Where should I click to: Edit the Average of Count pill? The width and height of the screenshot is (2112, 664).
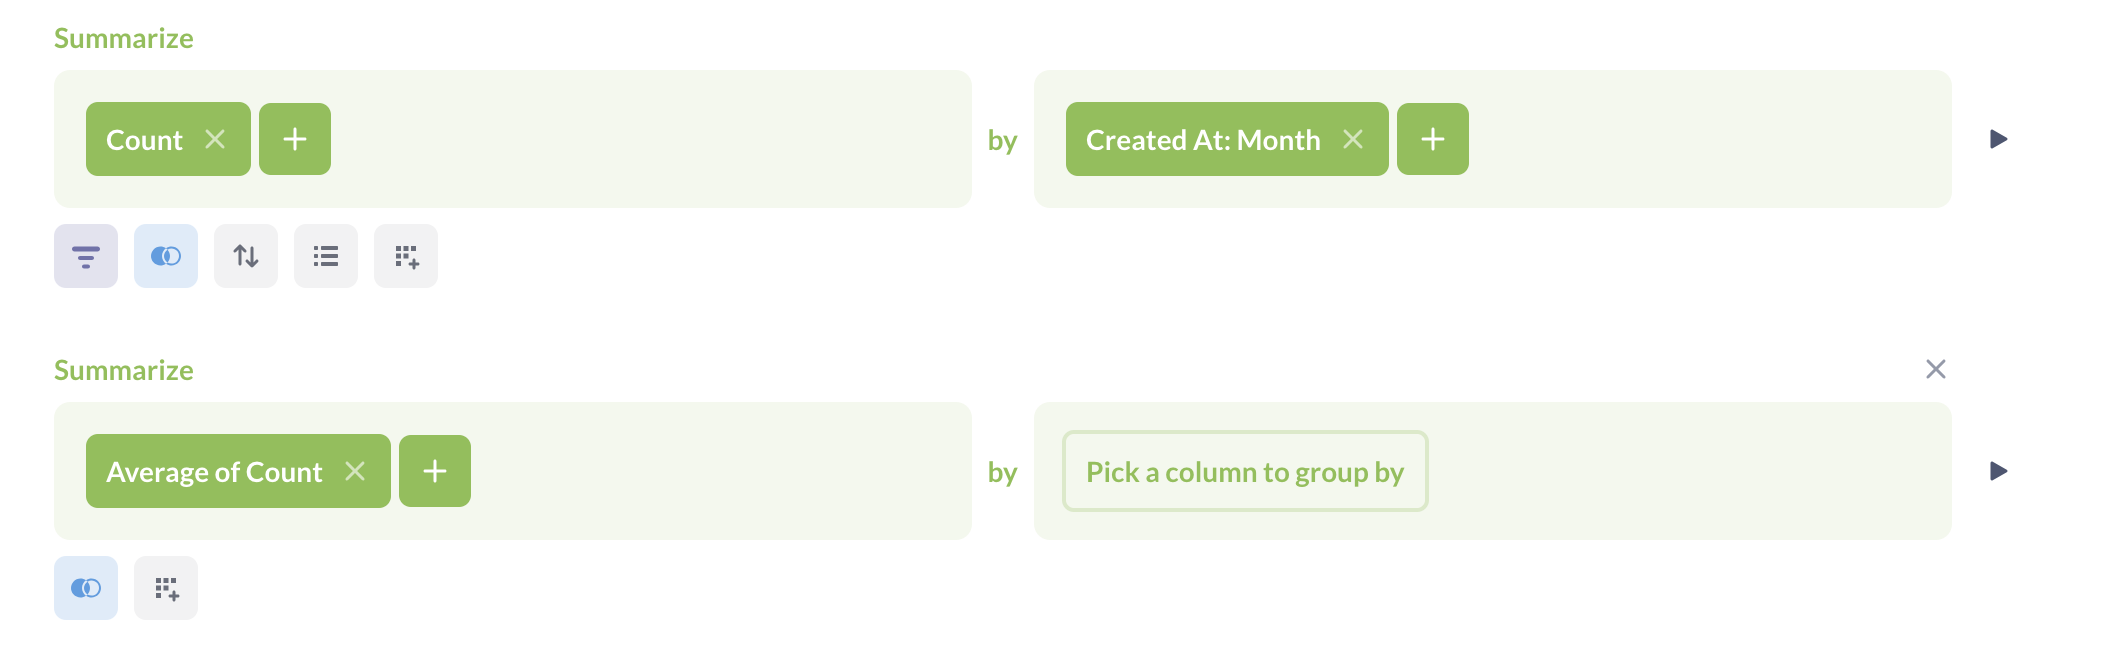tap(213, 470)
